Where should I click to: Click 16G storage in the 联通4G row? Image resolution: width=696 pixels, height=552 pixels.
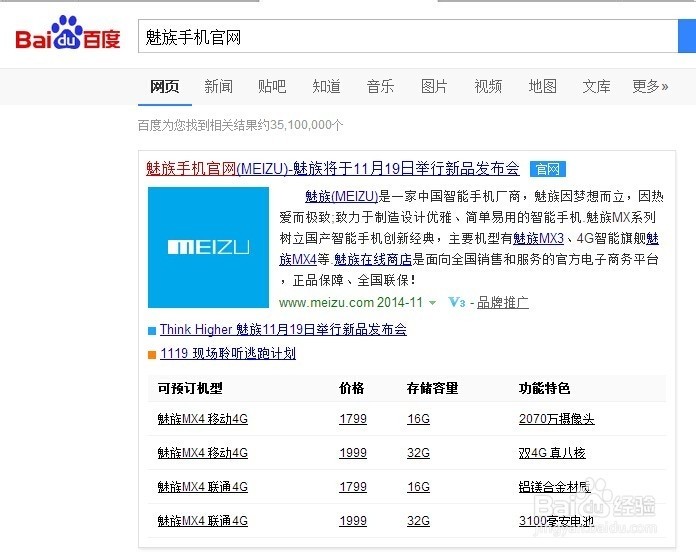click(x=419, y=487)
